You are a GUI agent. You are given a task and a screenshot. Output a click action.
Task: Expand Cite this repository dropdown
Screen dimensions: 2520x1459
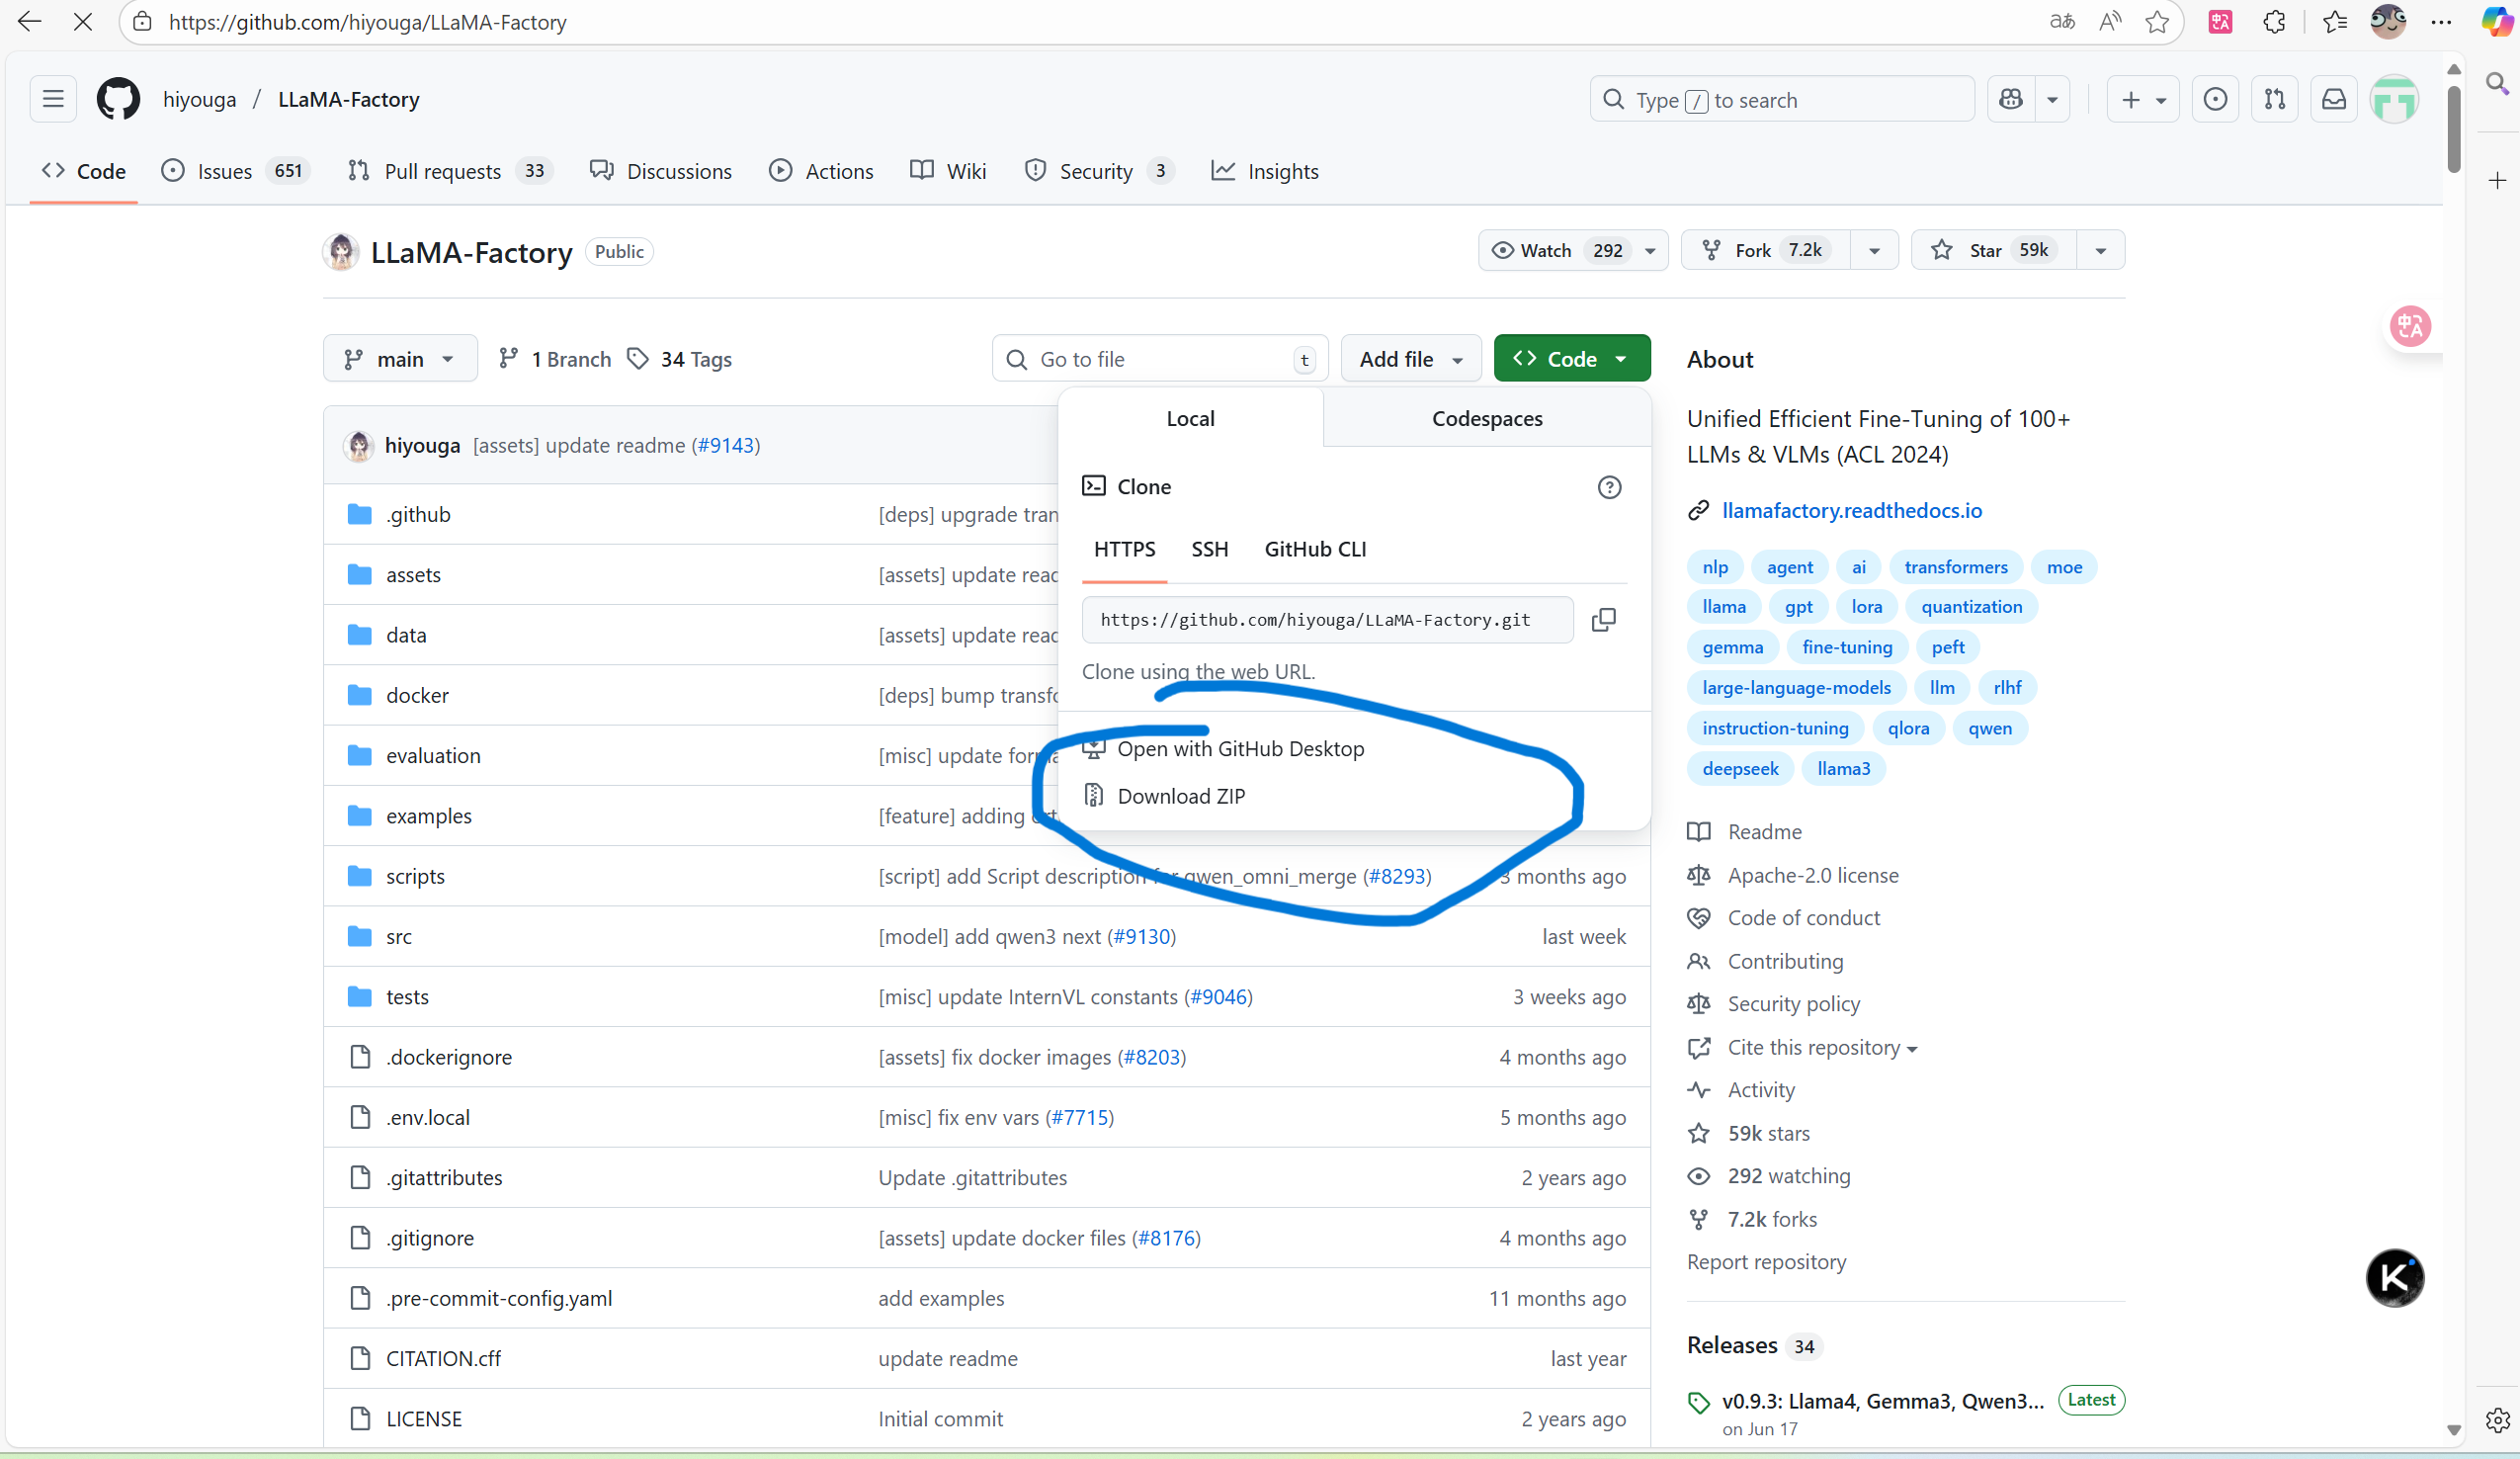click(1822, 1047)
